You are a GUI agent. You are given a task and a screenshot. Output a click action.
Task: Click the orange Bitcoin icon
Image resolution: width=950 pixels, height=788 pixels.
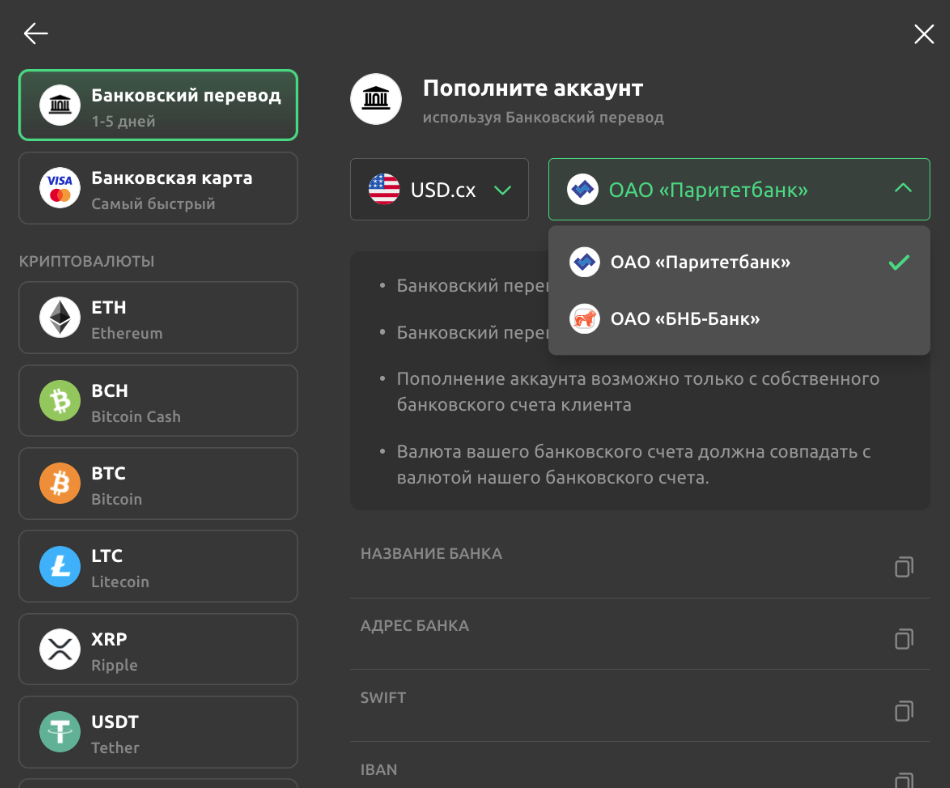(x=60, y=483)
